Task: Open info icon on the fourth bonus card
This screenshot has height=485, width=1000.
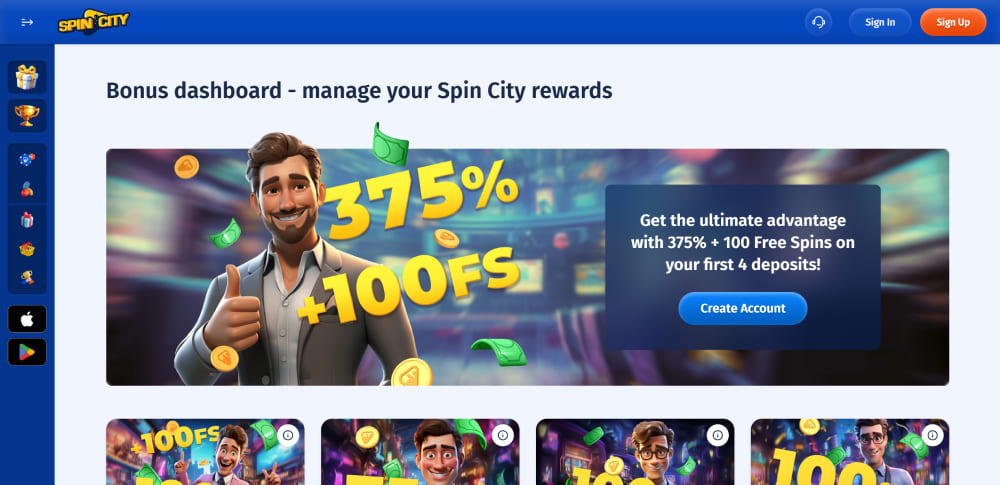Action: click(x=932, y=435)
